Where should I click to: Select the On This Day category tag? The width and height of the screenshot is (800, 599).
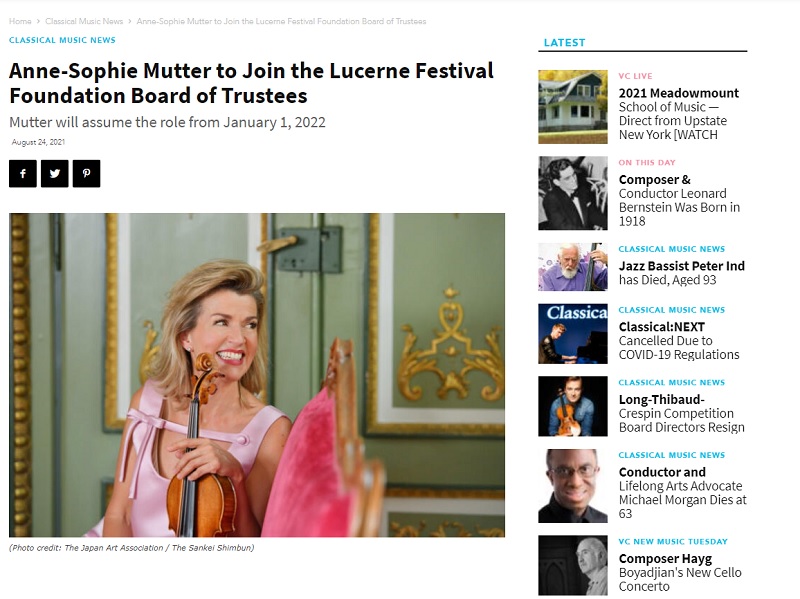click(x=647, y=162)
